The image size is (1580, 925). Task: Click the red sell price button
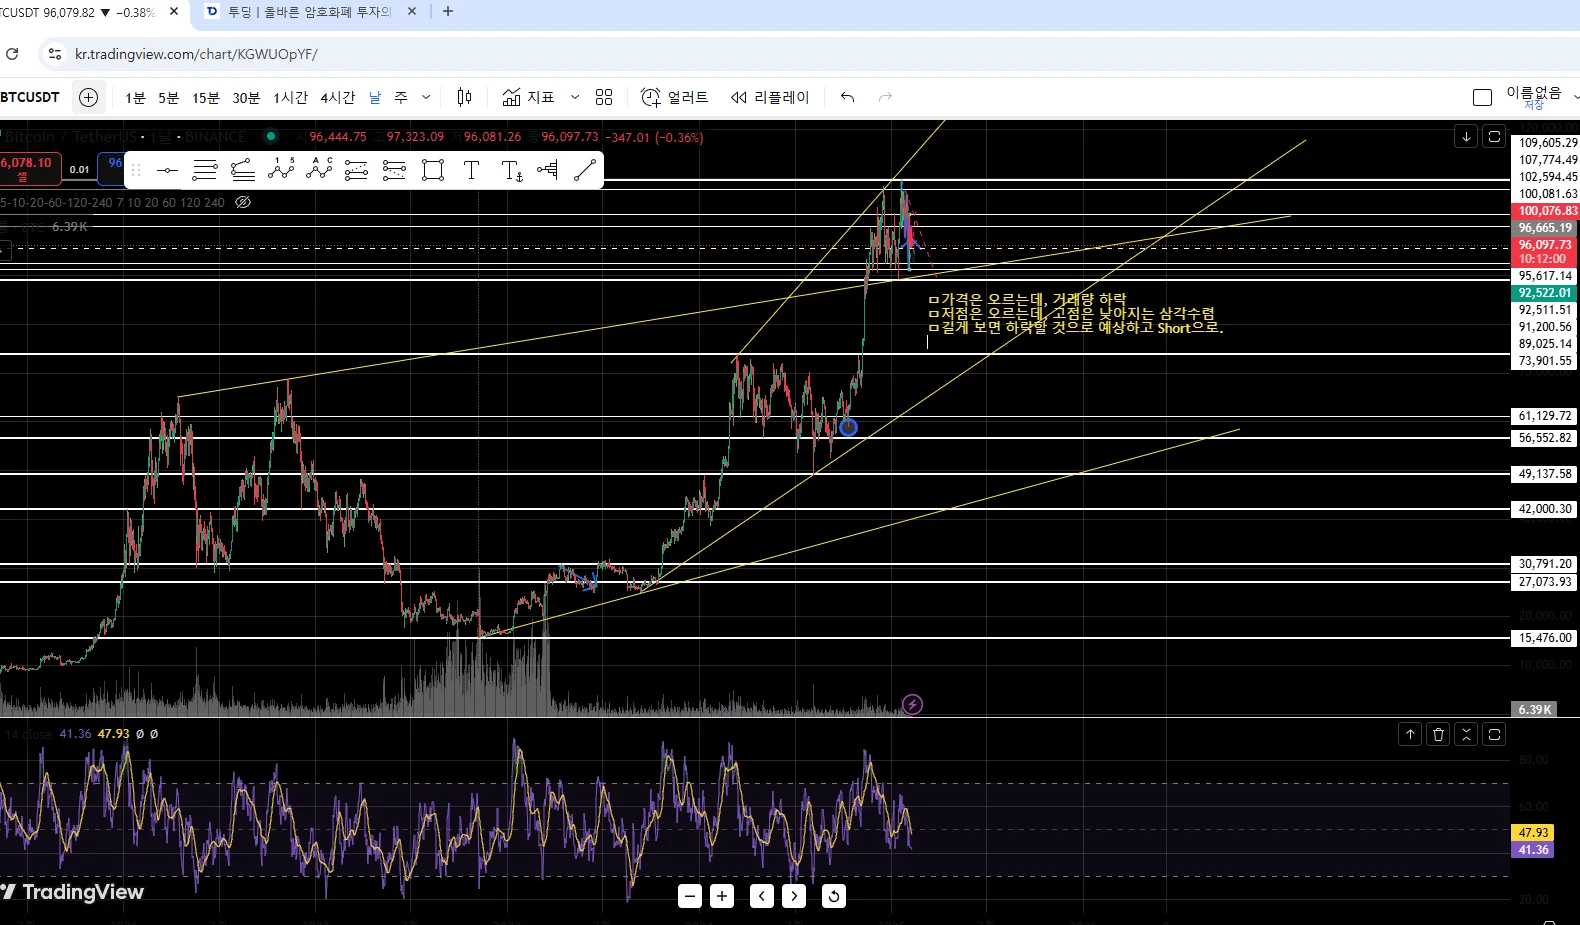click(x=28, y=169)
